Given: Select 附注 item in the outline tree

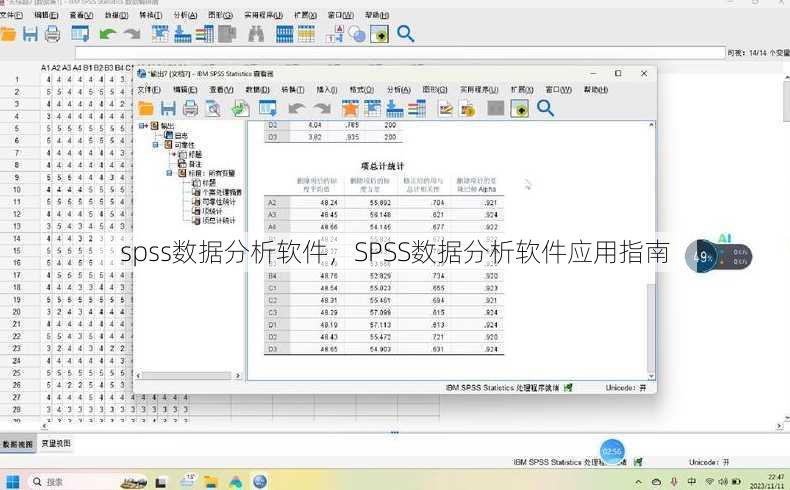Looking at the screenshot, I should tap(194, 164).
